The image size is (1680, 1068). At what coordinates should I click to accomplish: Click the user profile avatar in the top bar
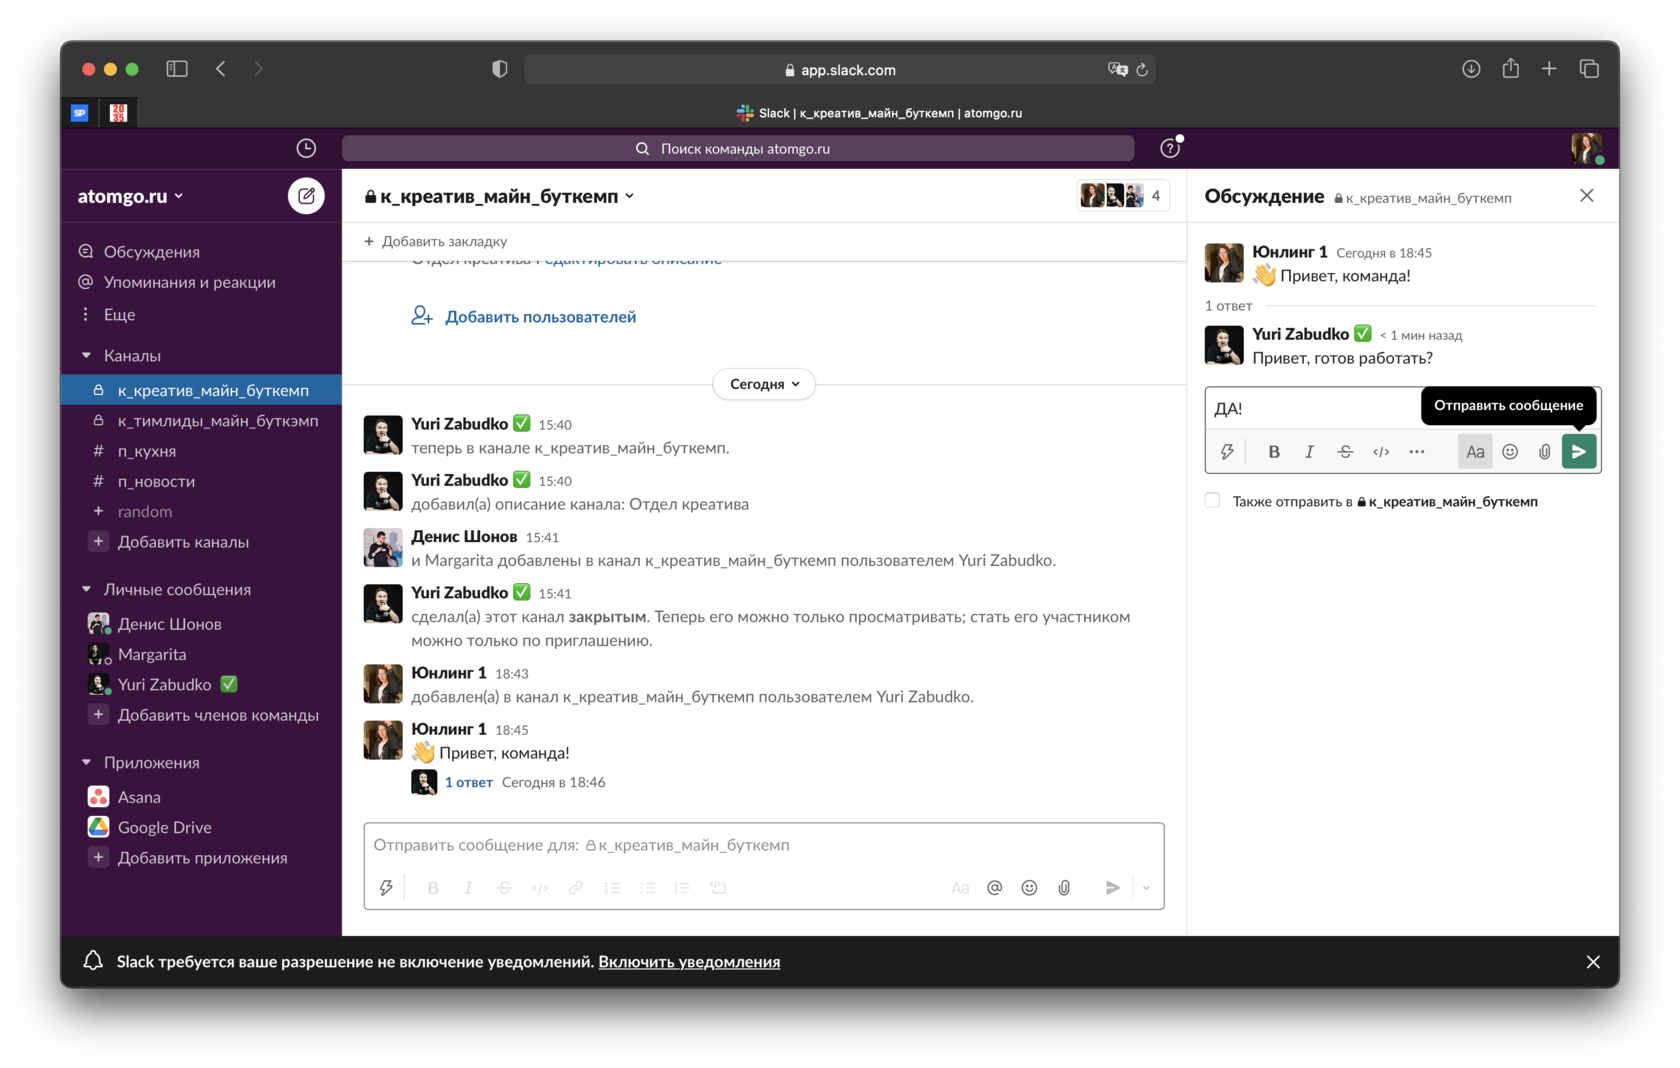pos(1586,148)
